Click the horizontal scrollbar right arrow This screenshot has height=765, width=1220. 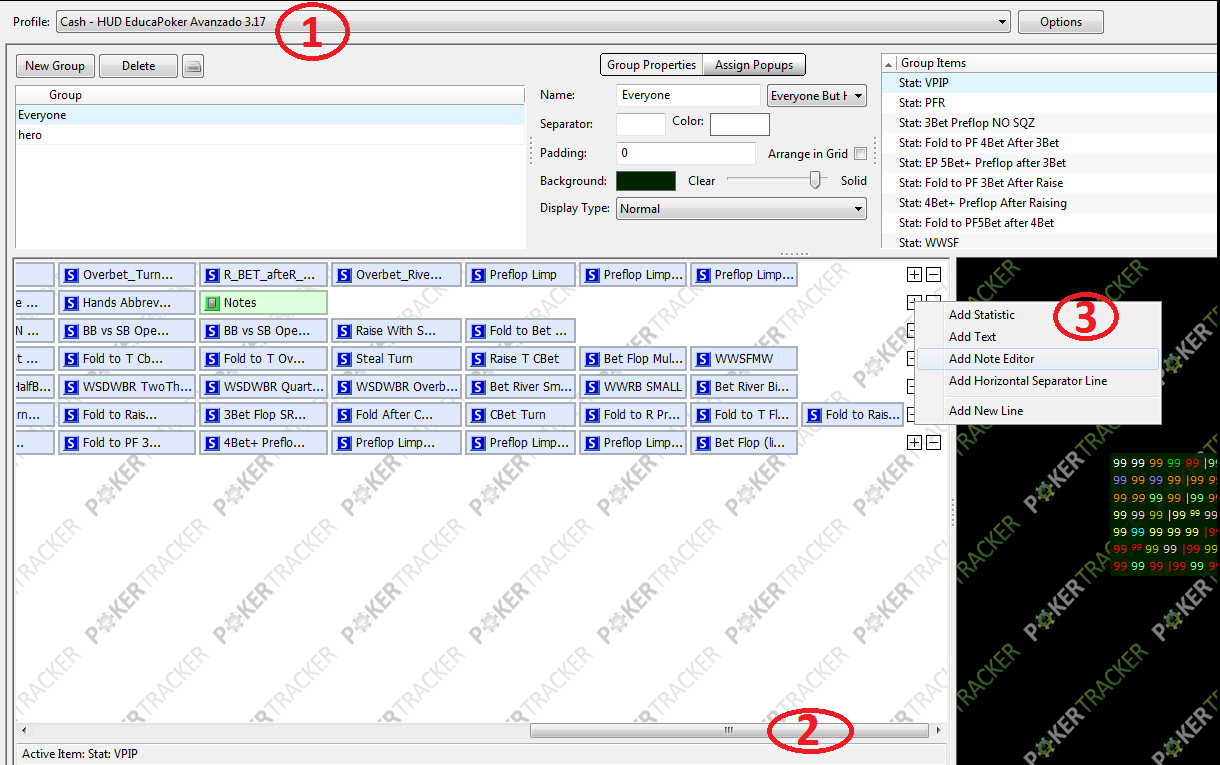(x=937, y=731)
